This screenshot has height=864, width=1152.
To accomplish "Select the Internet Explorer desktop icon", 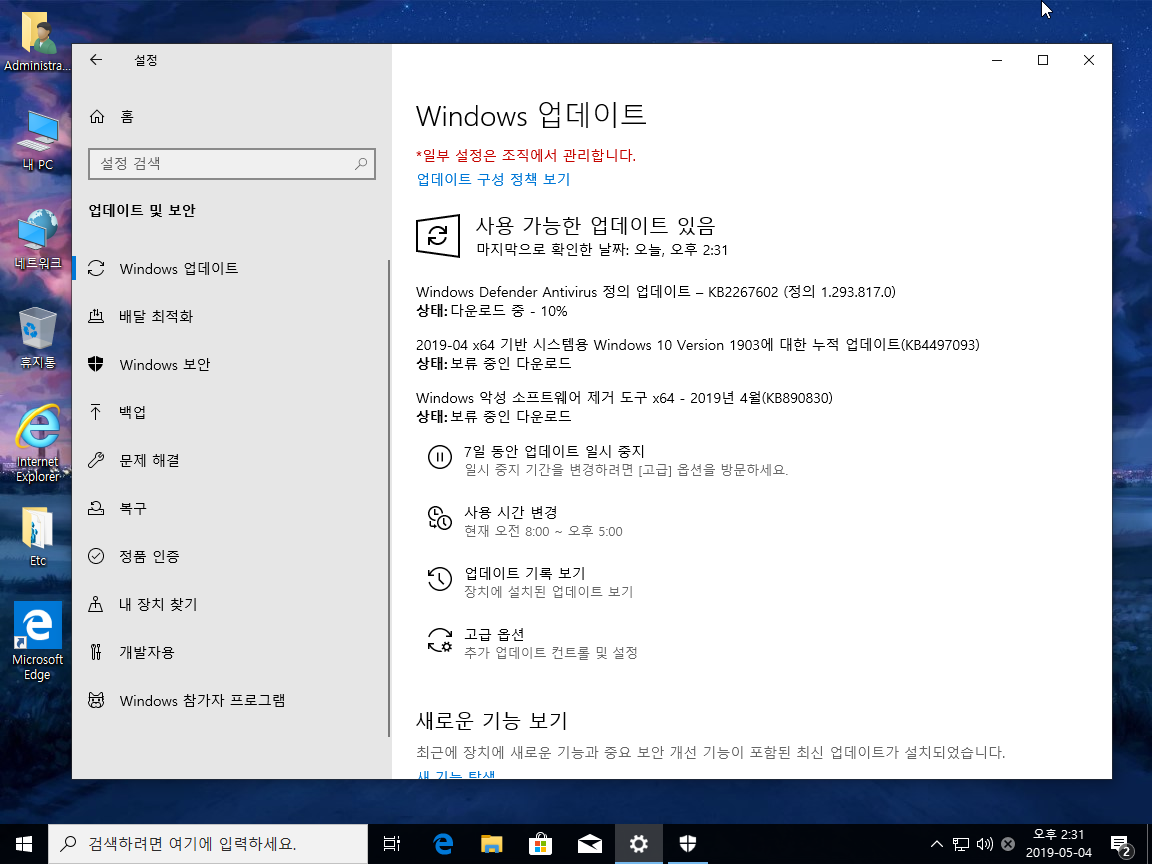I will coord(37,444).
